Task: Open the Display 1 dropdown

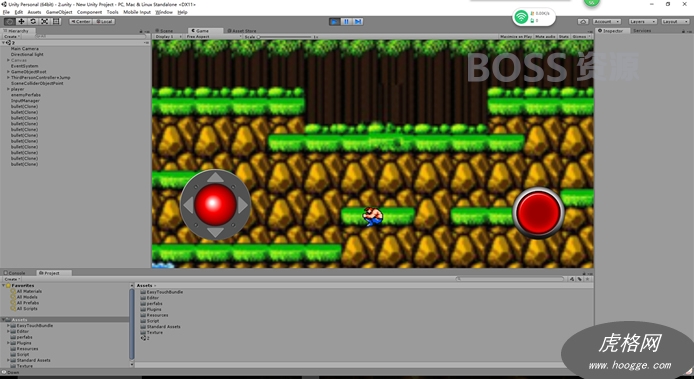Action: (x=168, y=36)
